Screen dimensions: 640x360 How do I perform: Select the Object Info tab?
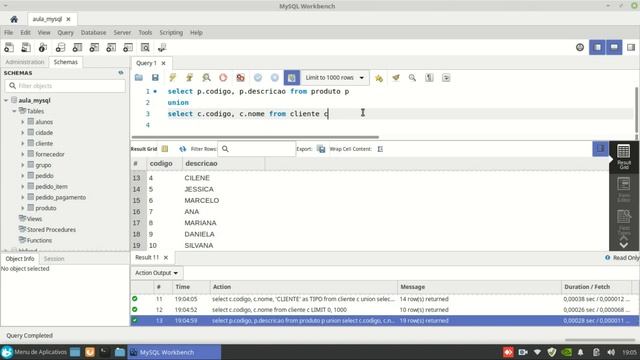20,258
